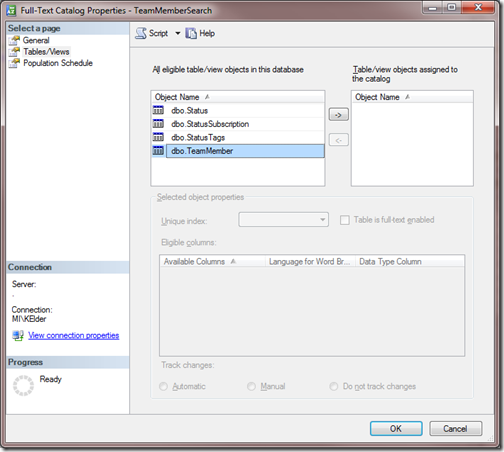Click the dbo.StatusTags table icon
The image size is (504, 452).
pos(158,137)
